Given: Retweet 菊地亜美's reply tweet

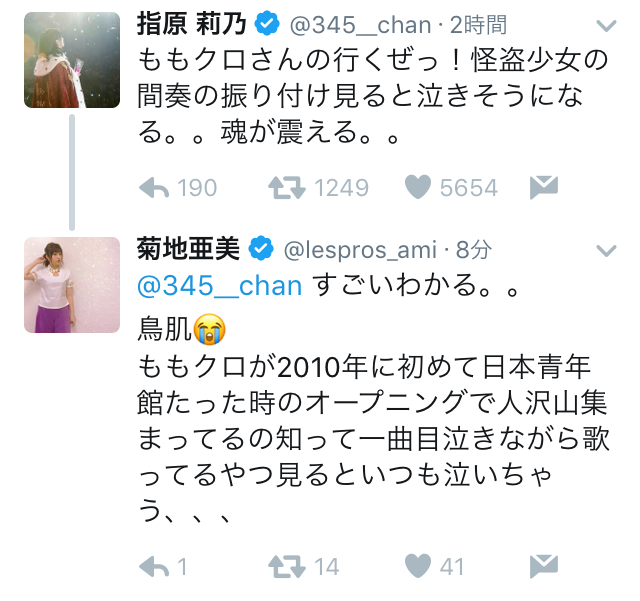Looking at the screenshot, I should [x=287, y=567].
